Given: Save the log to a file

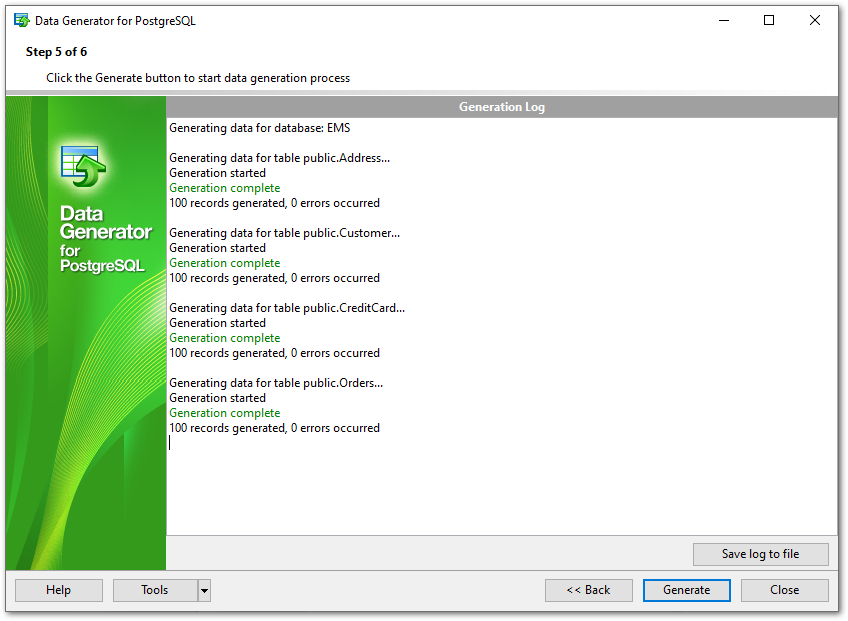Looking at the screenshot, I should [x=760, y=554].
